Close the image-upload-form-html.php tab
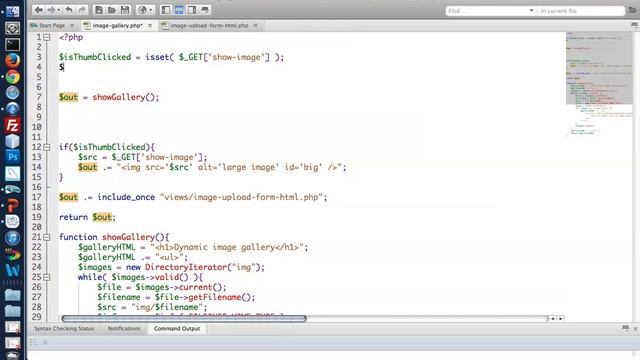640x360 pixels. [x=256, y=26]
